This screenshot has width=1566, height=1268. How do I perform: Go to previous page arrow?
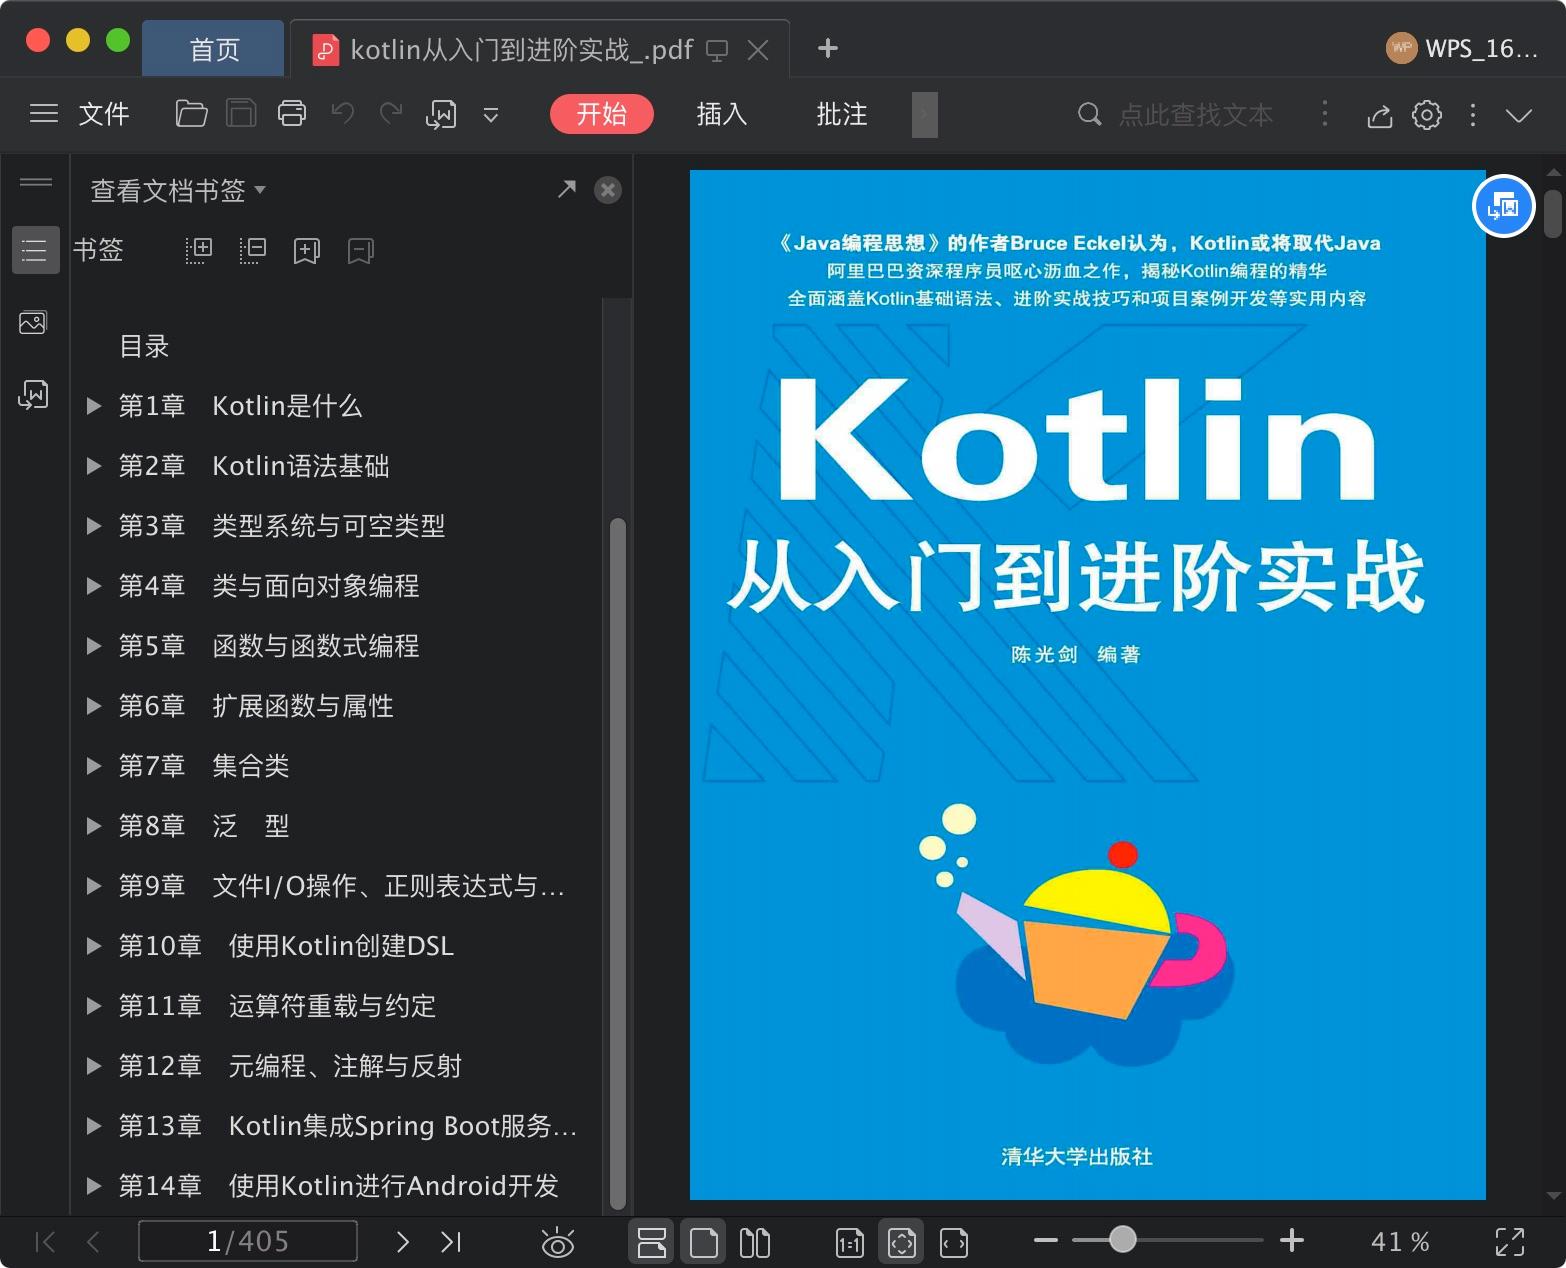tap(94, 1242)
